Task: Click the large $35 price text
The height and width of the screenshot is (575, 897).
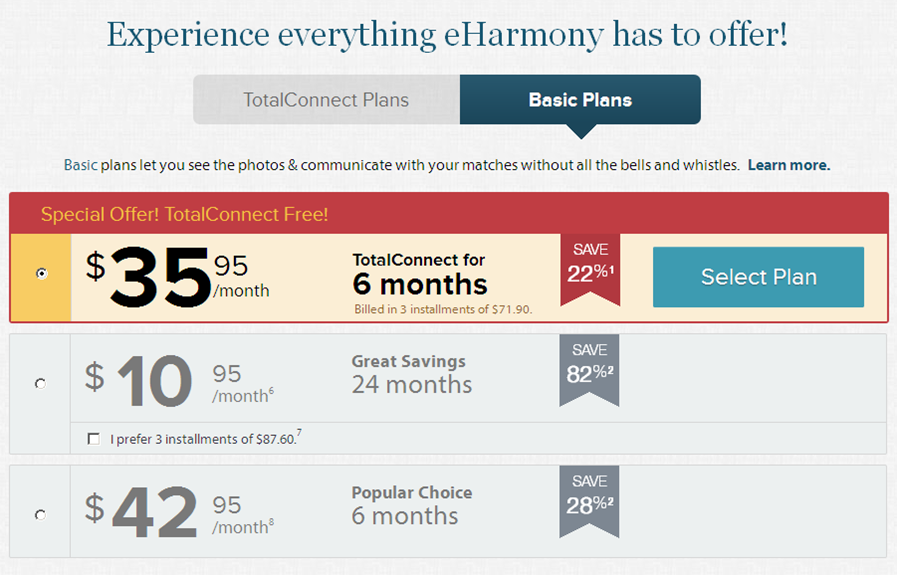Action: (x=160, y=275)
